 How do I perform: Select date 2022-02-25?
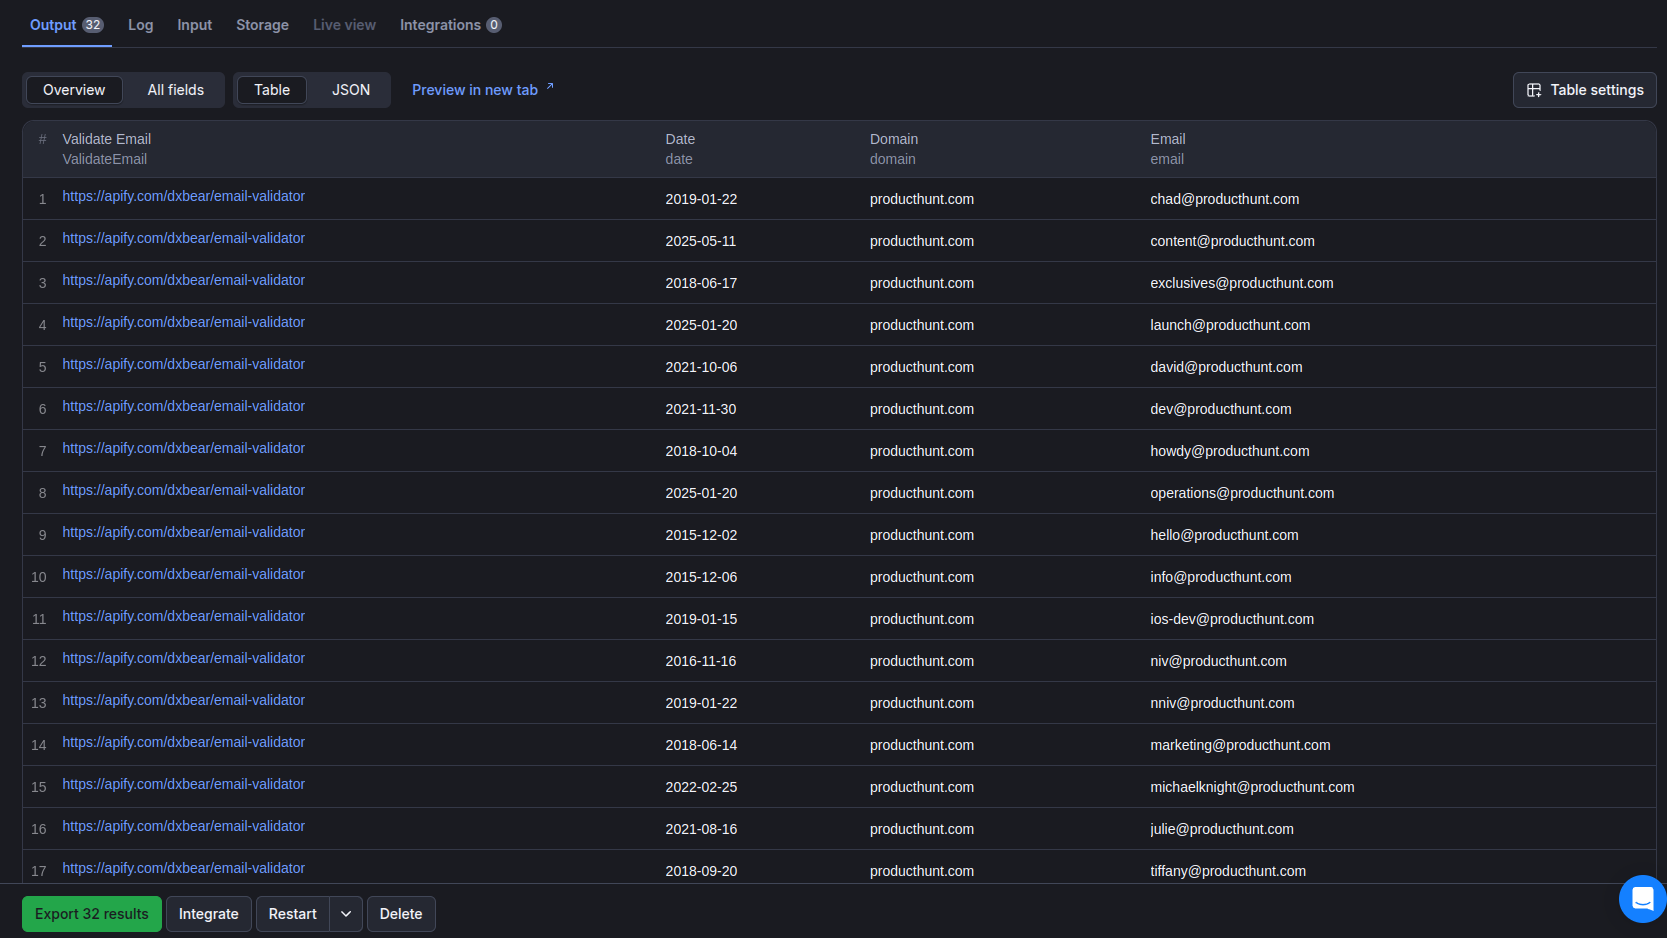(701, 787)
